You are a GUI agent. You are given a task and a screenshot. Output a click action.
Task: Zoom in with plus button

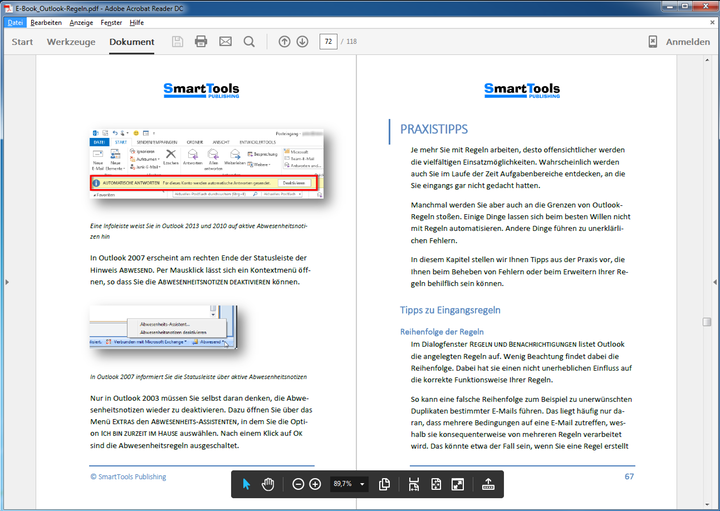[315, 484]
